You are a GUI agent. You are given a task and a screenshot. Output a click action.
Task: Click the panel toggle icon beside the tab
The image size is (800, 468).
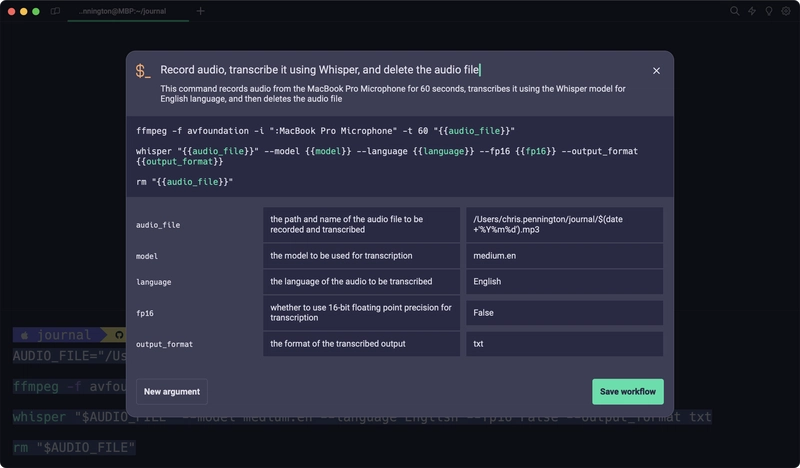tap(55, 11)
